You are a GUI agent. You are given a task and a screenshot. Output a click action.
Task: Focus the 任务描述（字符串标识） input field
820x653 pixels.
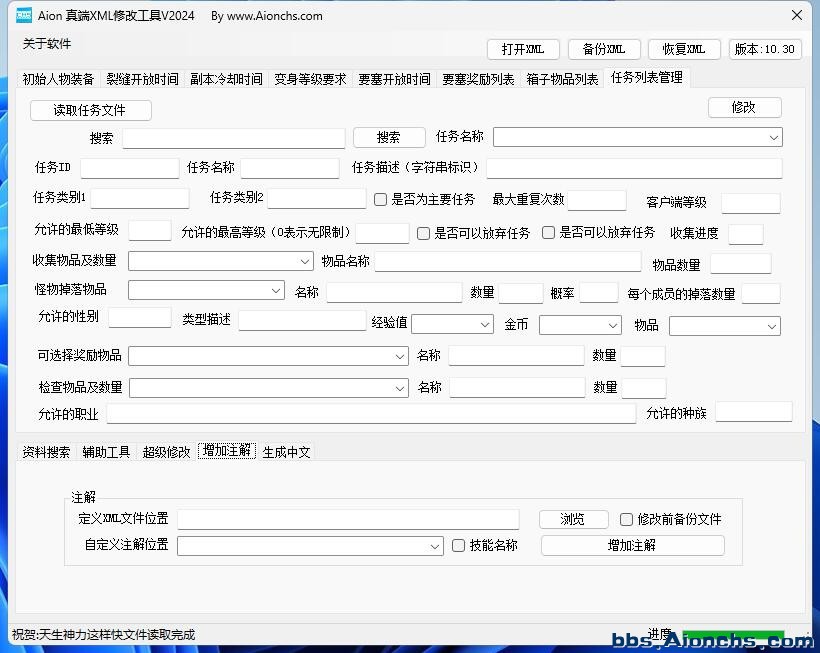click(634, 168)
